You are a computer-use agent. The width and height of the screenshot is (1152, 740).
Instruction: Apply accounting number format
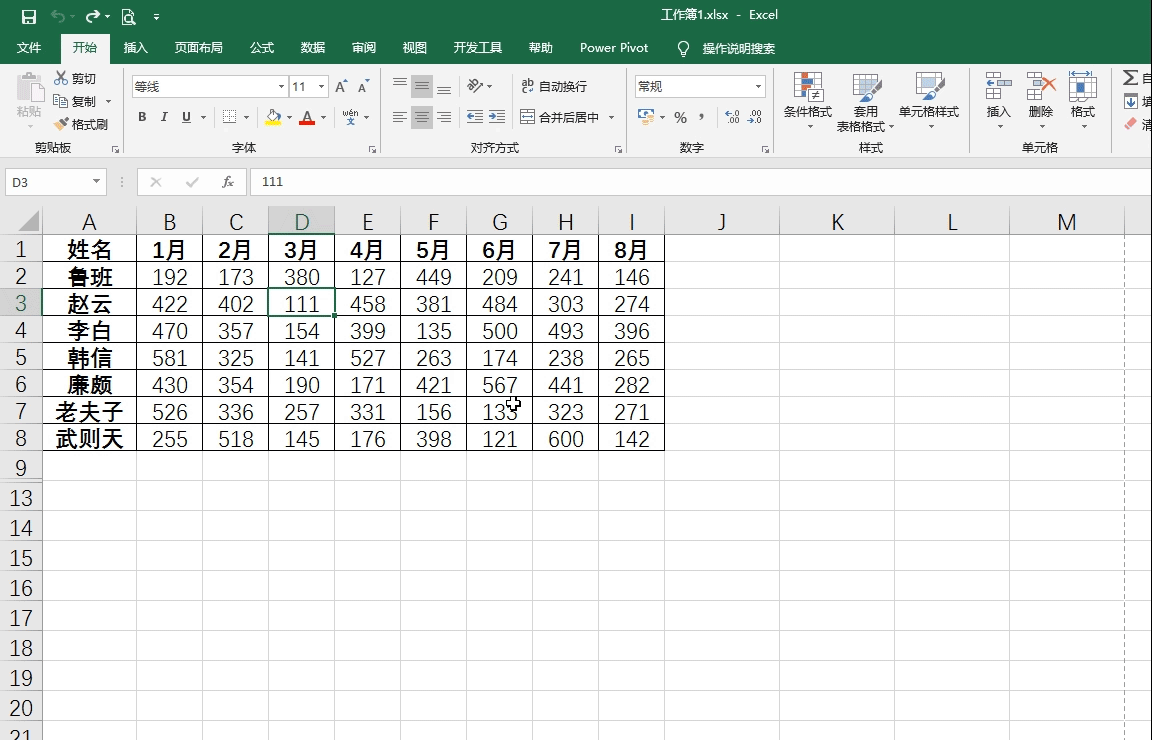coord(646,117)
